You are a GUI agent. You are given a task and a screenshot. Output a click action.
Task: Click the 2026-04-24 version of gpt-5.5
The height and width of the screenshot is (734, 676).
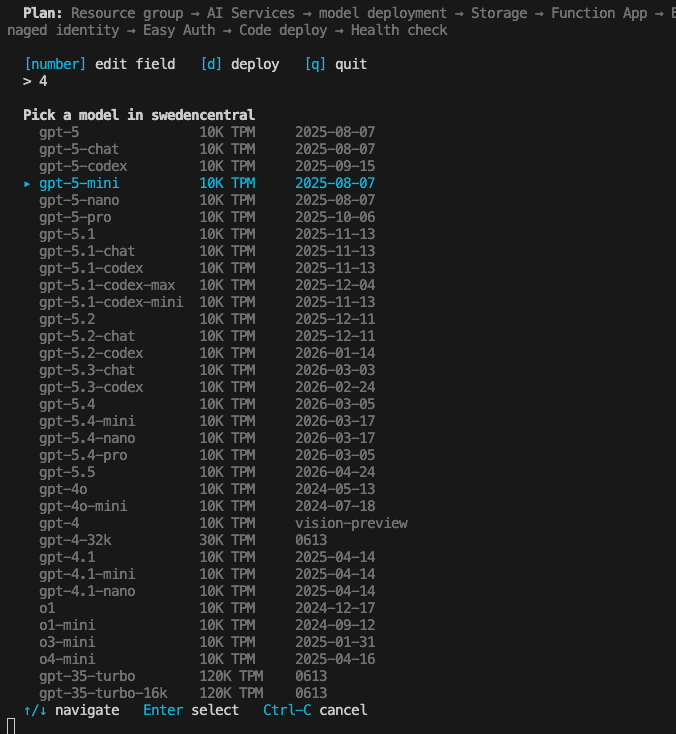pyautogui.click(x=335, y=472)
